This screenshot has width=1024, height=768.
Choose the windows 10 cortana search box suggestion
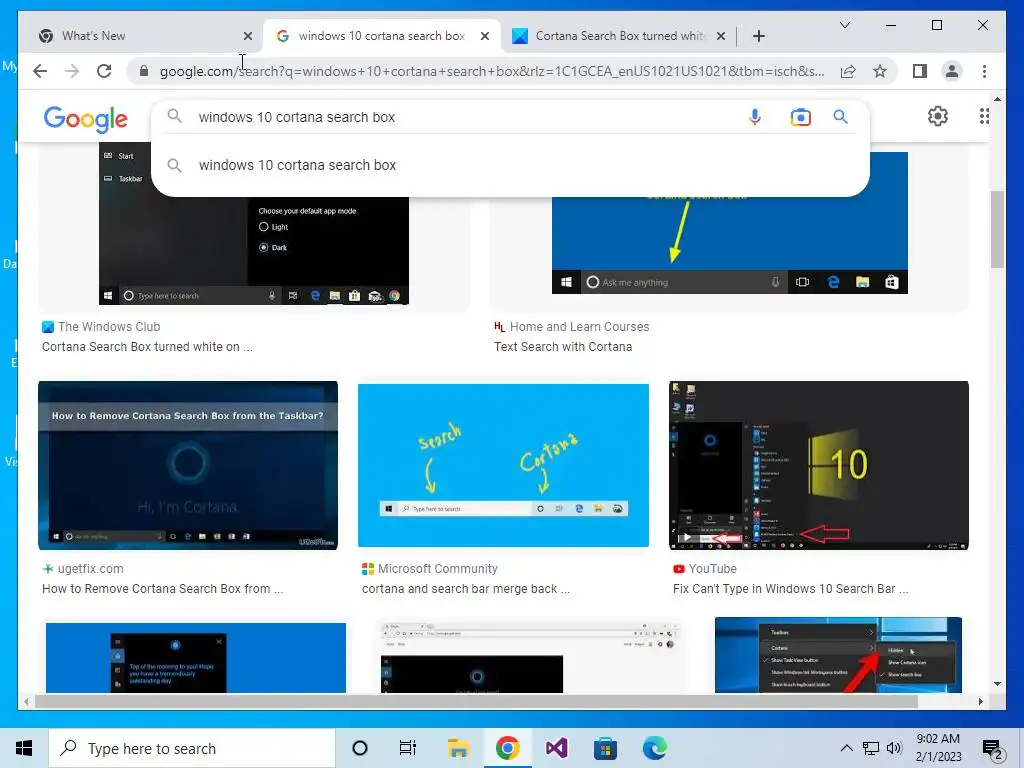point(510,165)
